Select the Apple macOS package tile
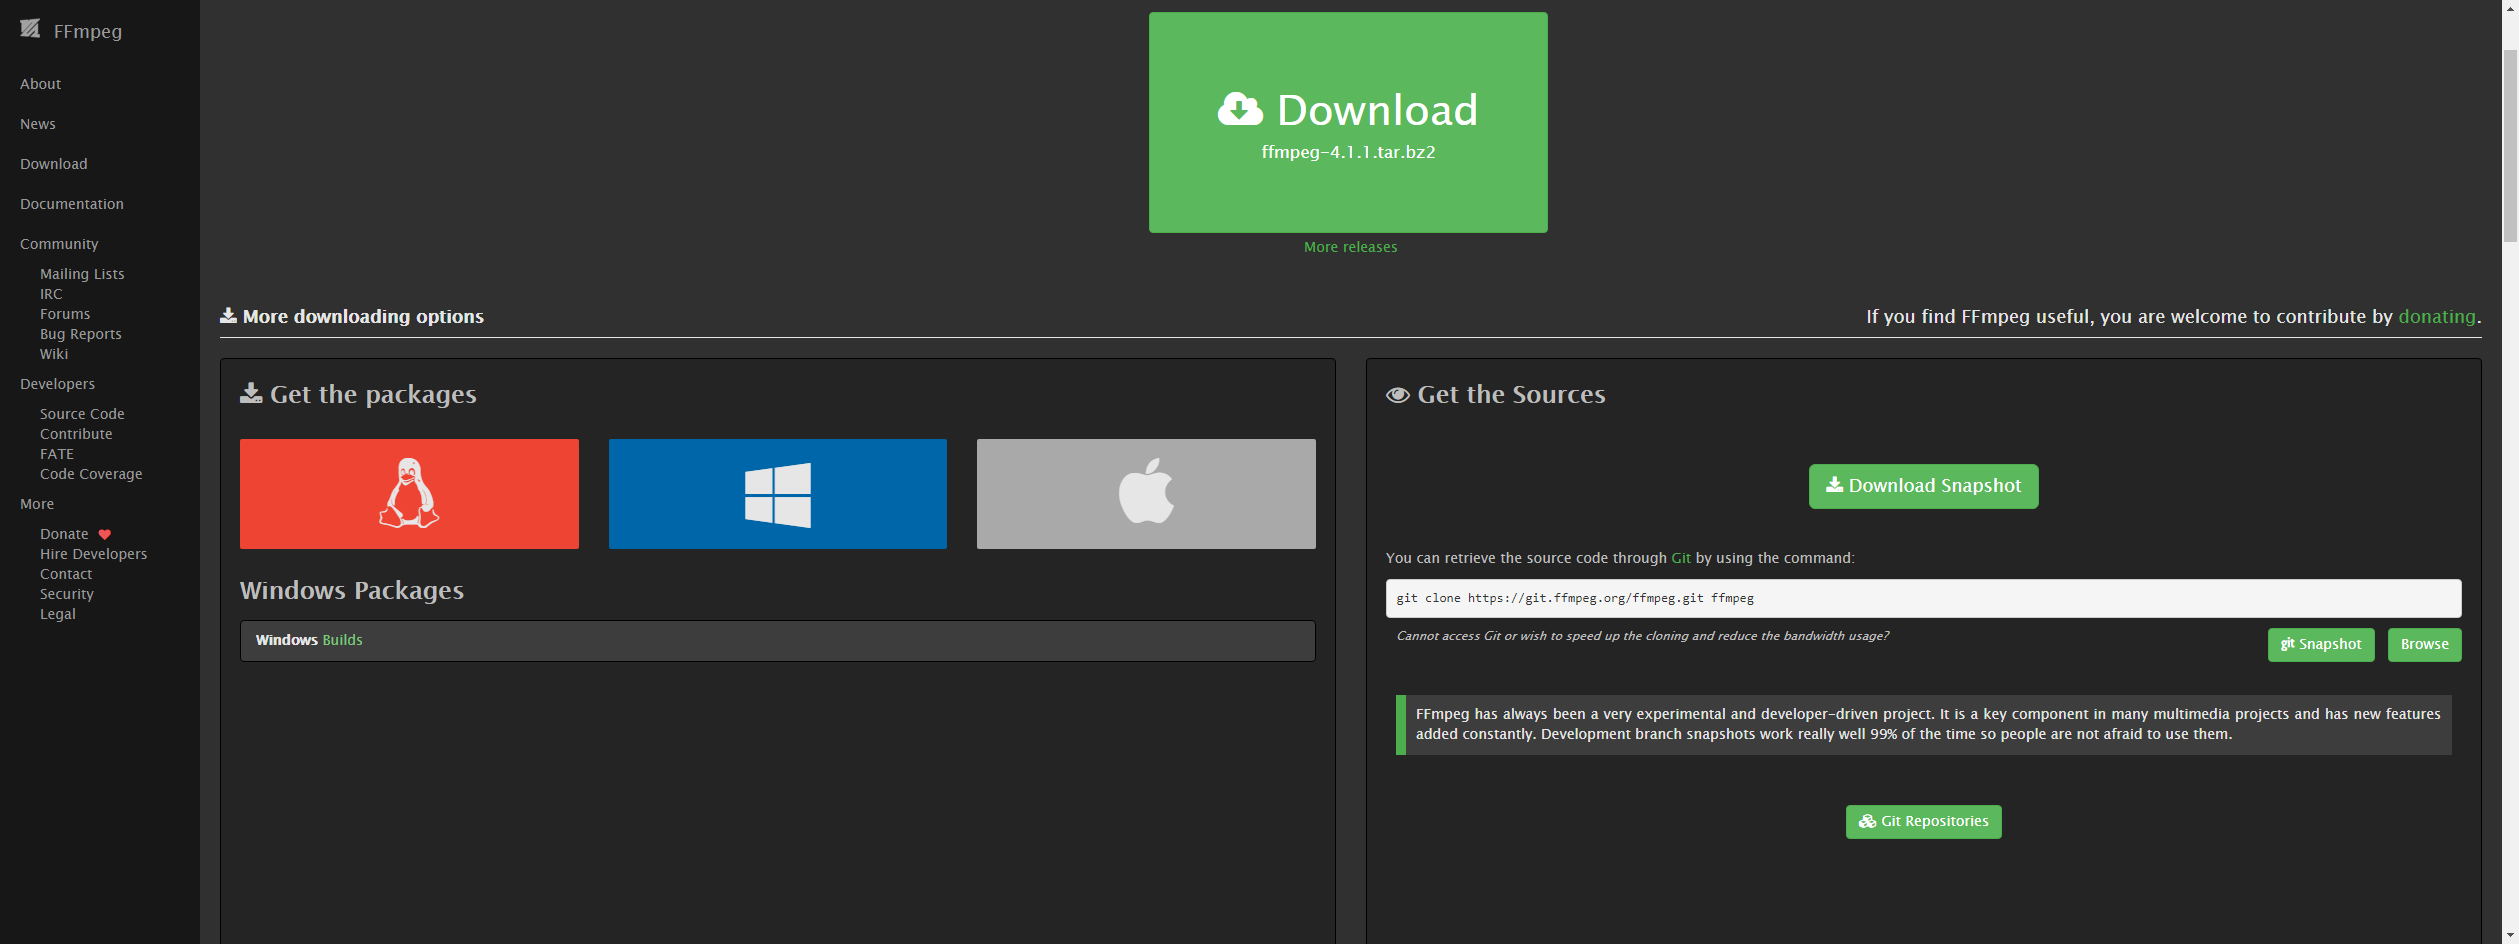 pyautogui.click(x=1146, y=494)
